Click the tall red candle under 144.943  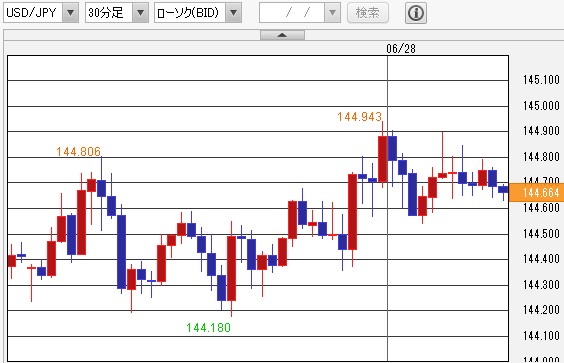(x=382, y=159)
